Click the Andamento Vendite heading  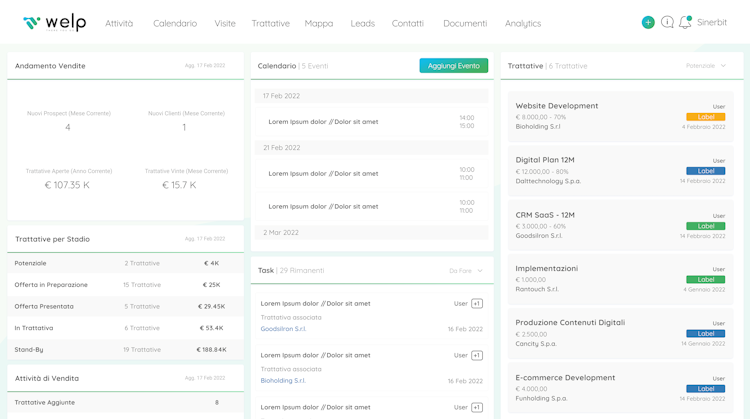tap(50, 66)
